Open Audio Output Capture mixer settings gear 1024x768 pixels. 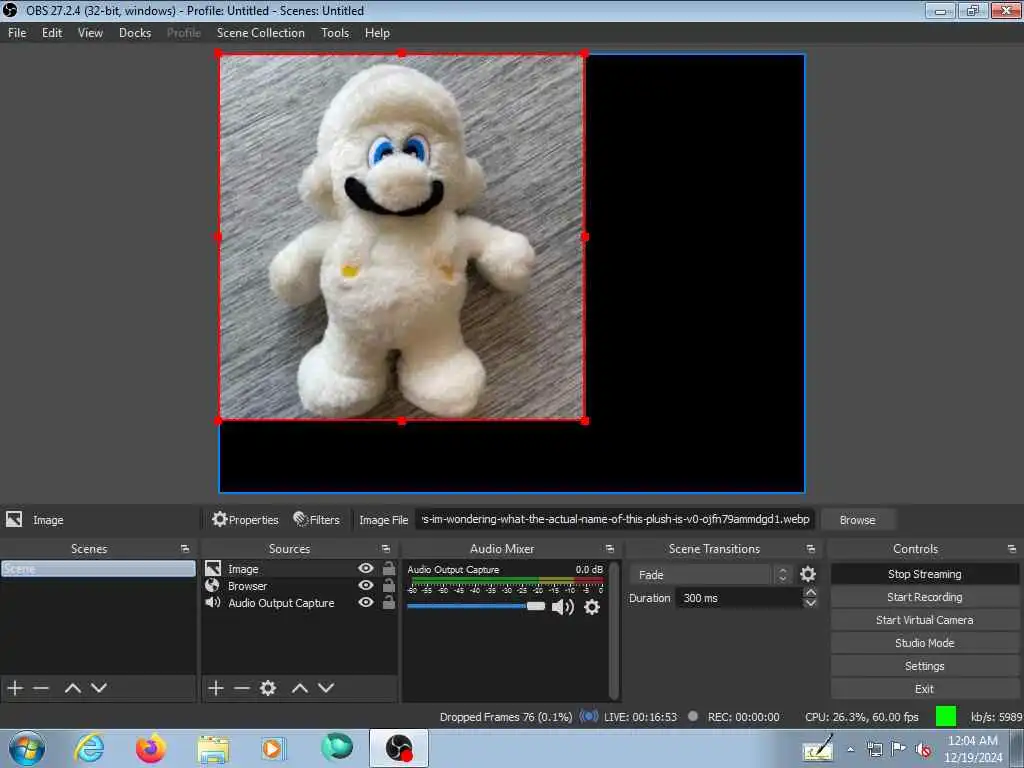point(592,607)
